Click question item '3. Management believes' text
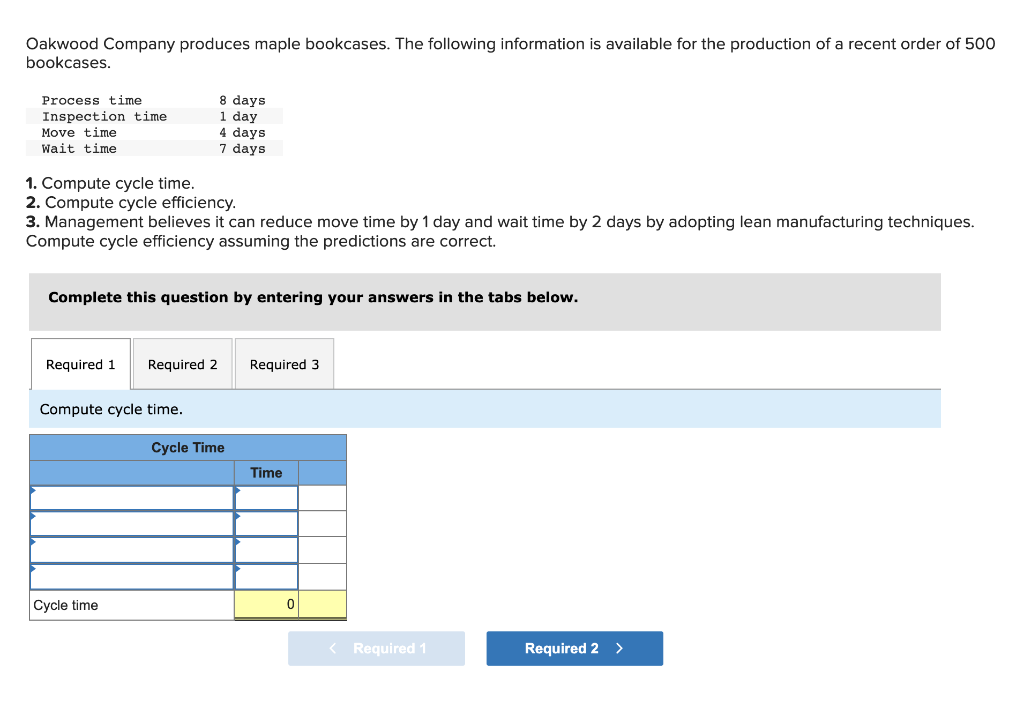 coord(500,231)
